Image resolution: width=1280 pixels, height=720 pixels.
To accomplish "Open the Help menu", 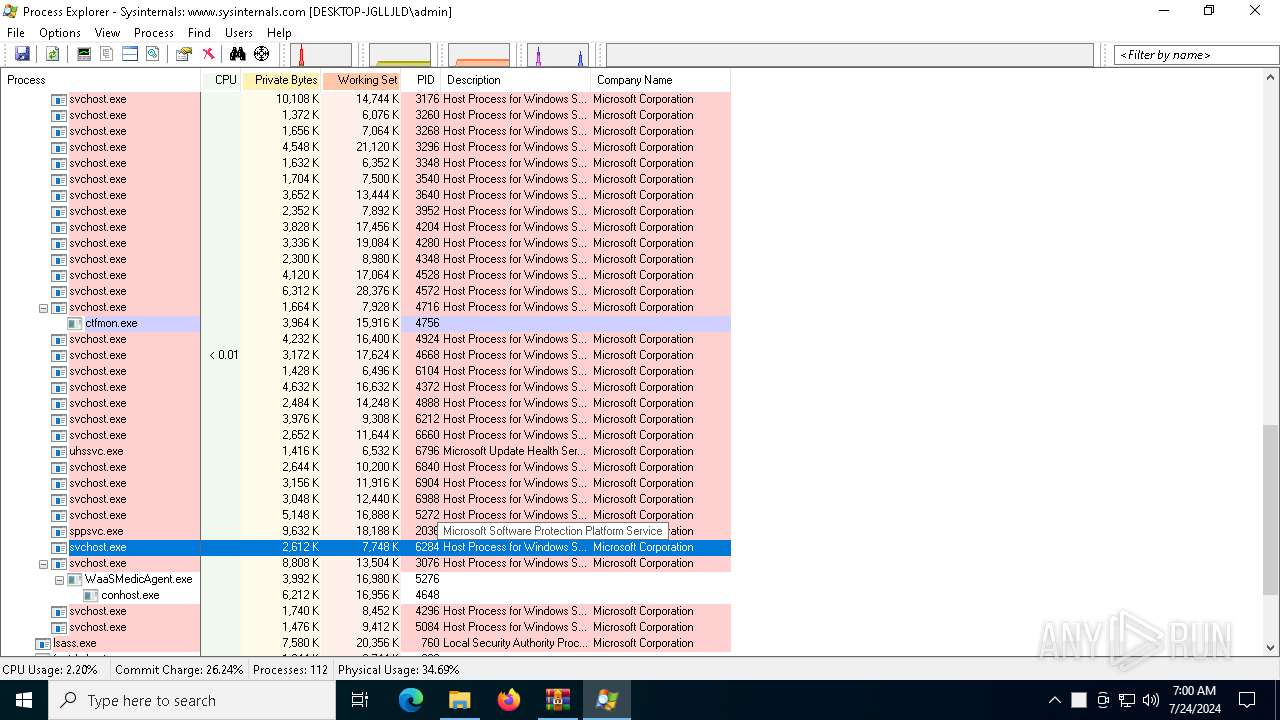I will (279, 33).
